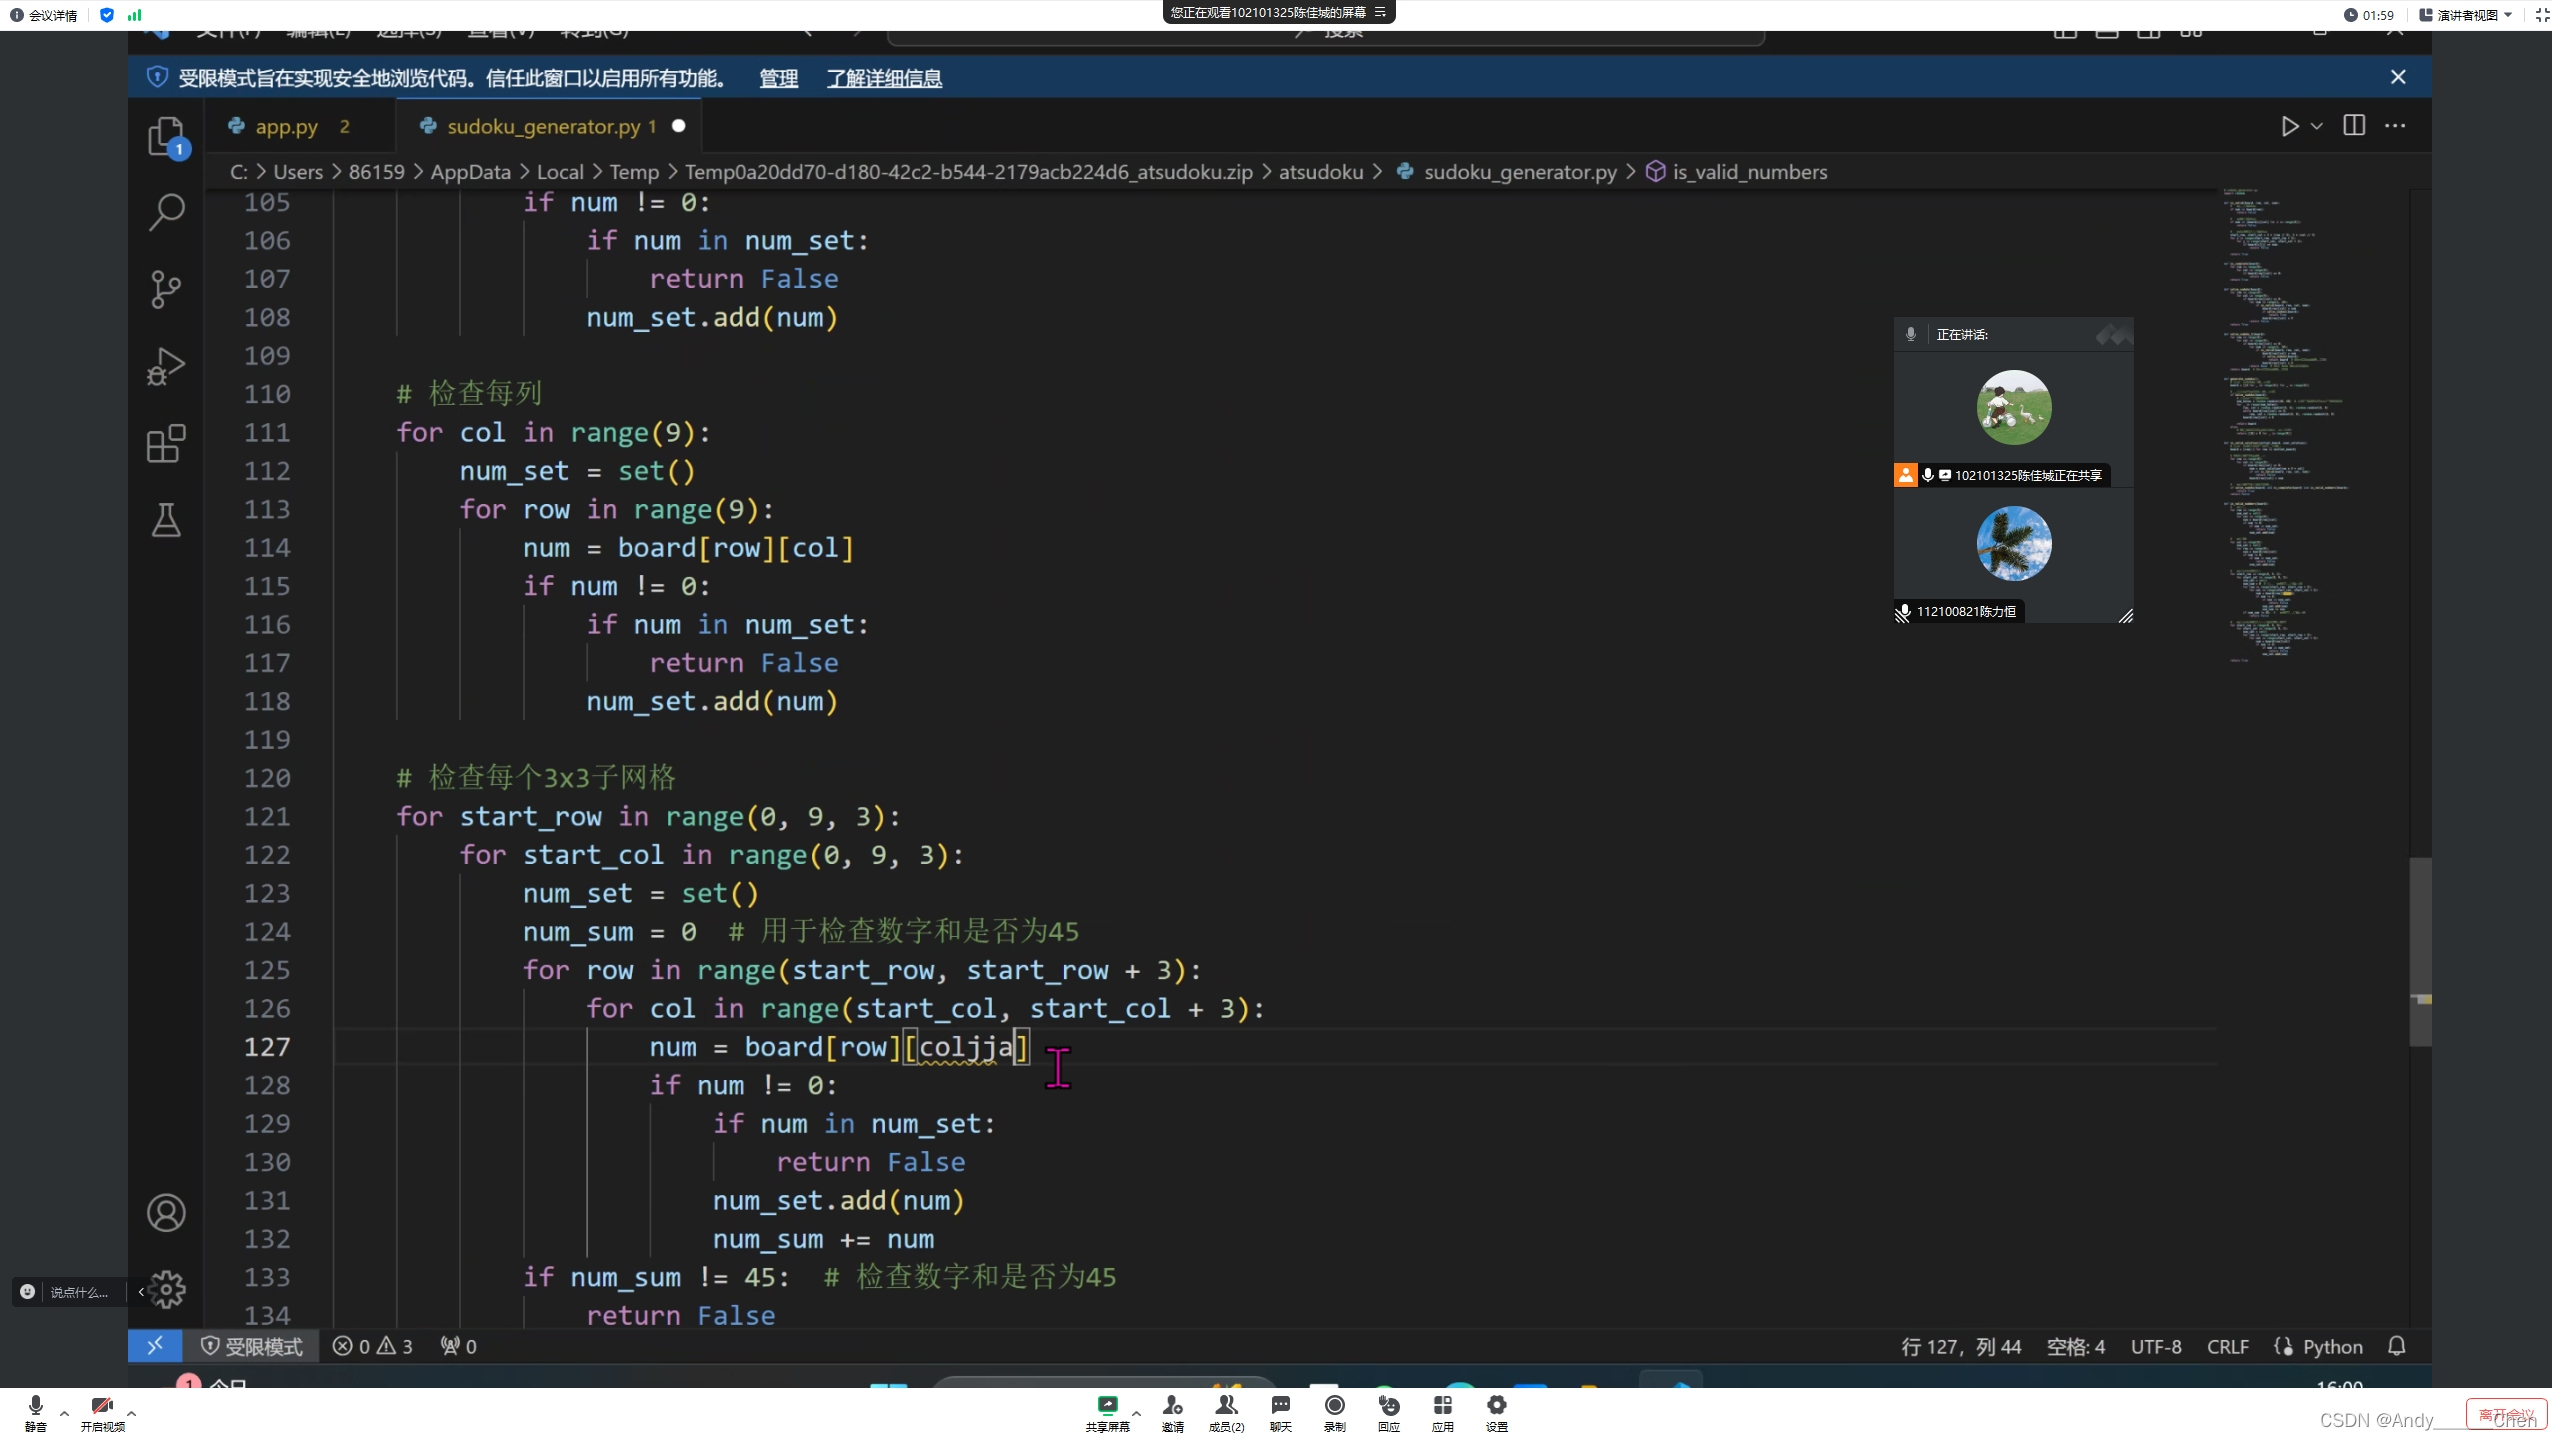
Task: Dismiss the restricted mode banner
Action: click(2398, 77)
